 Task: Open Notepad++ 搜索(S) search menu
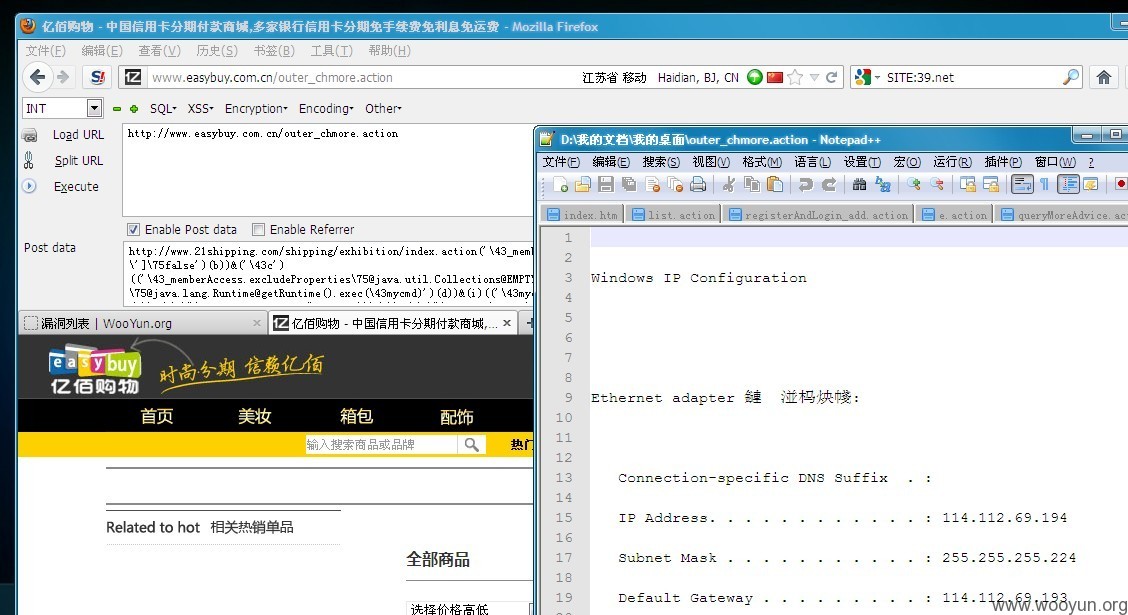coord(660,162)
